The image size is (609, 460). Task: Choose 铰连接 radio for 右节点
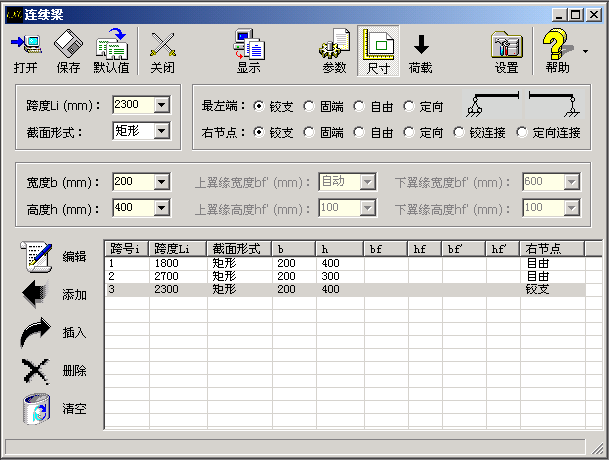459,131
